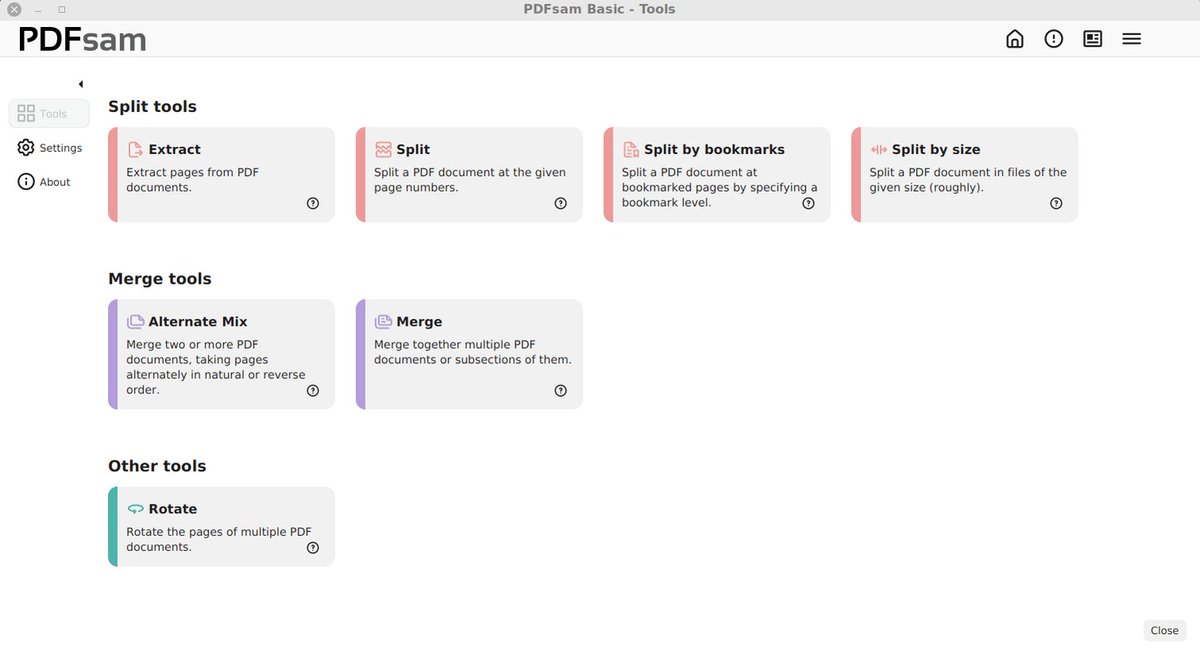
Task: Click the Split tools heading
Action: (152, 107)
